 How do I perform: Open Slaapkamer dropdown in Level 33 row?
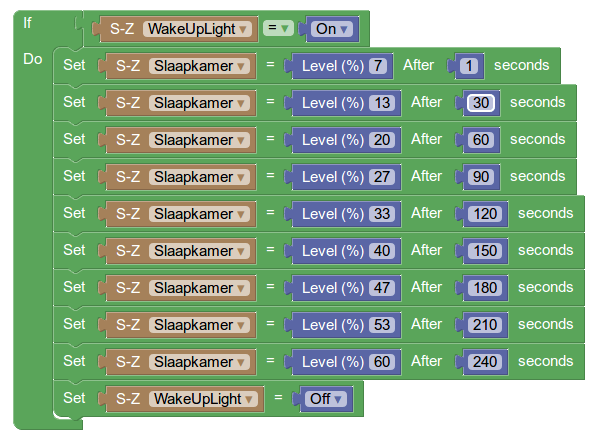[x=199, y=214]
